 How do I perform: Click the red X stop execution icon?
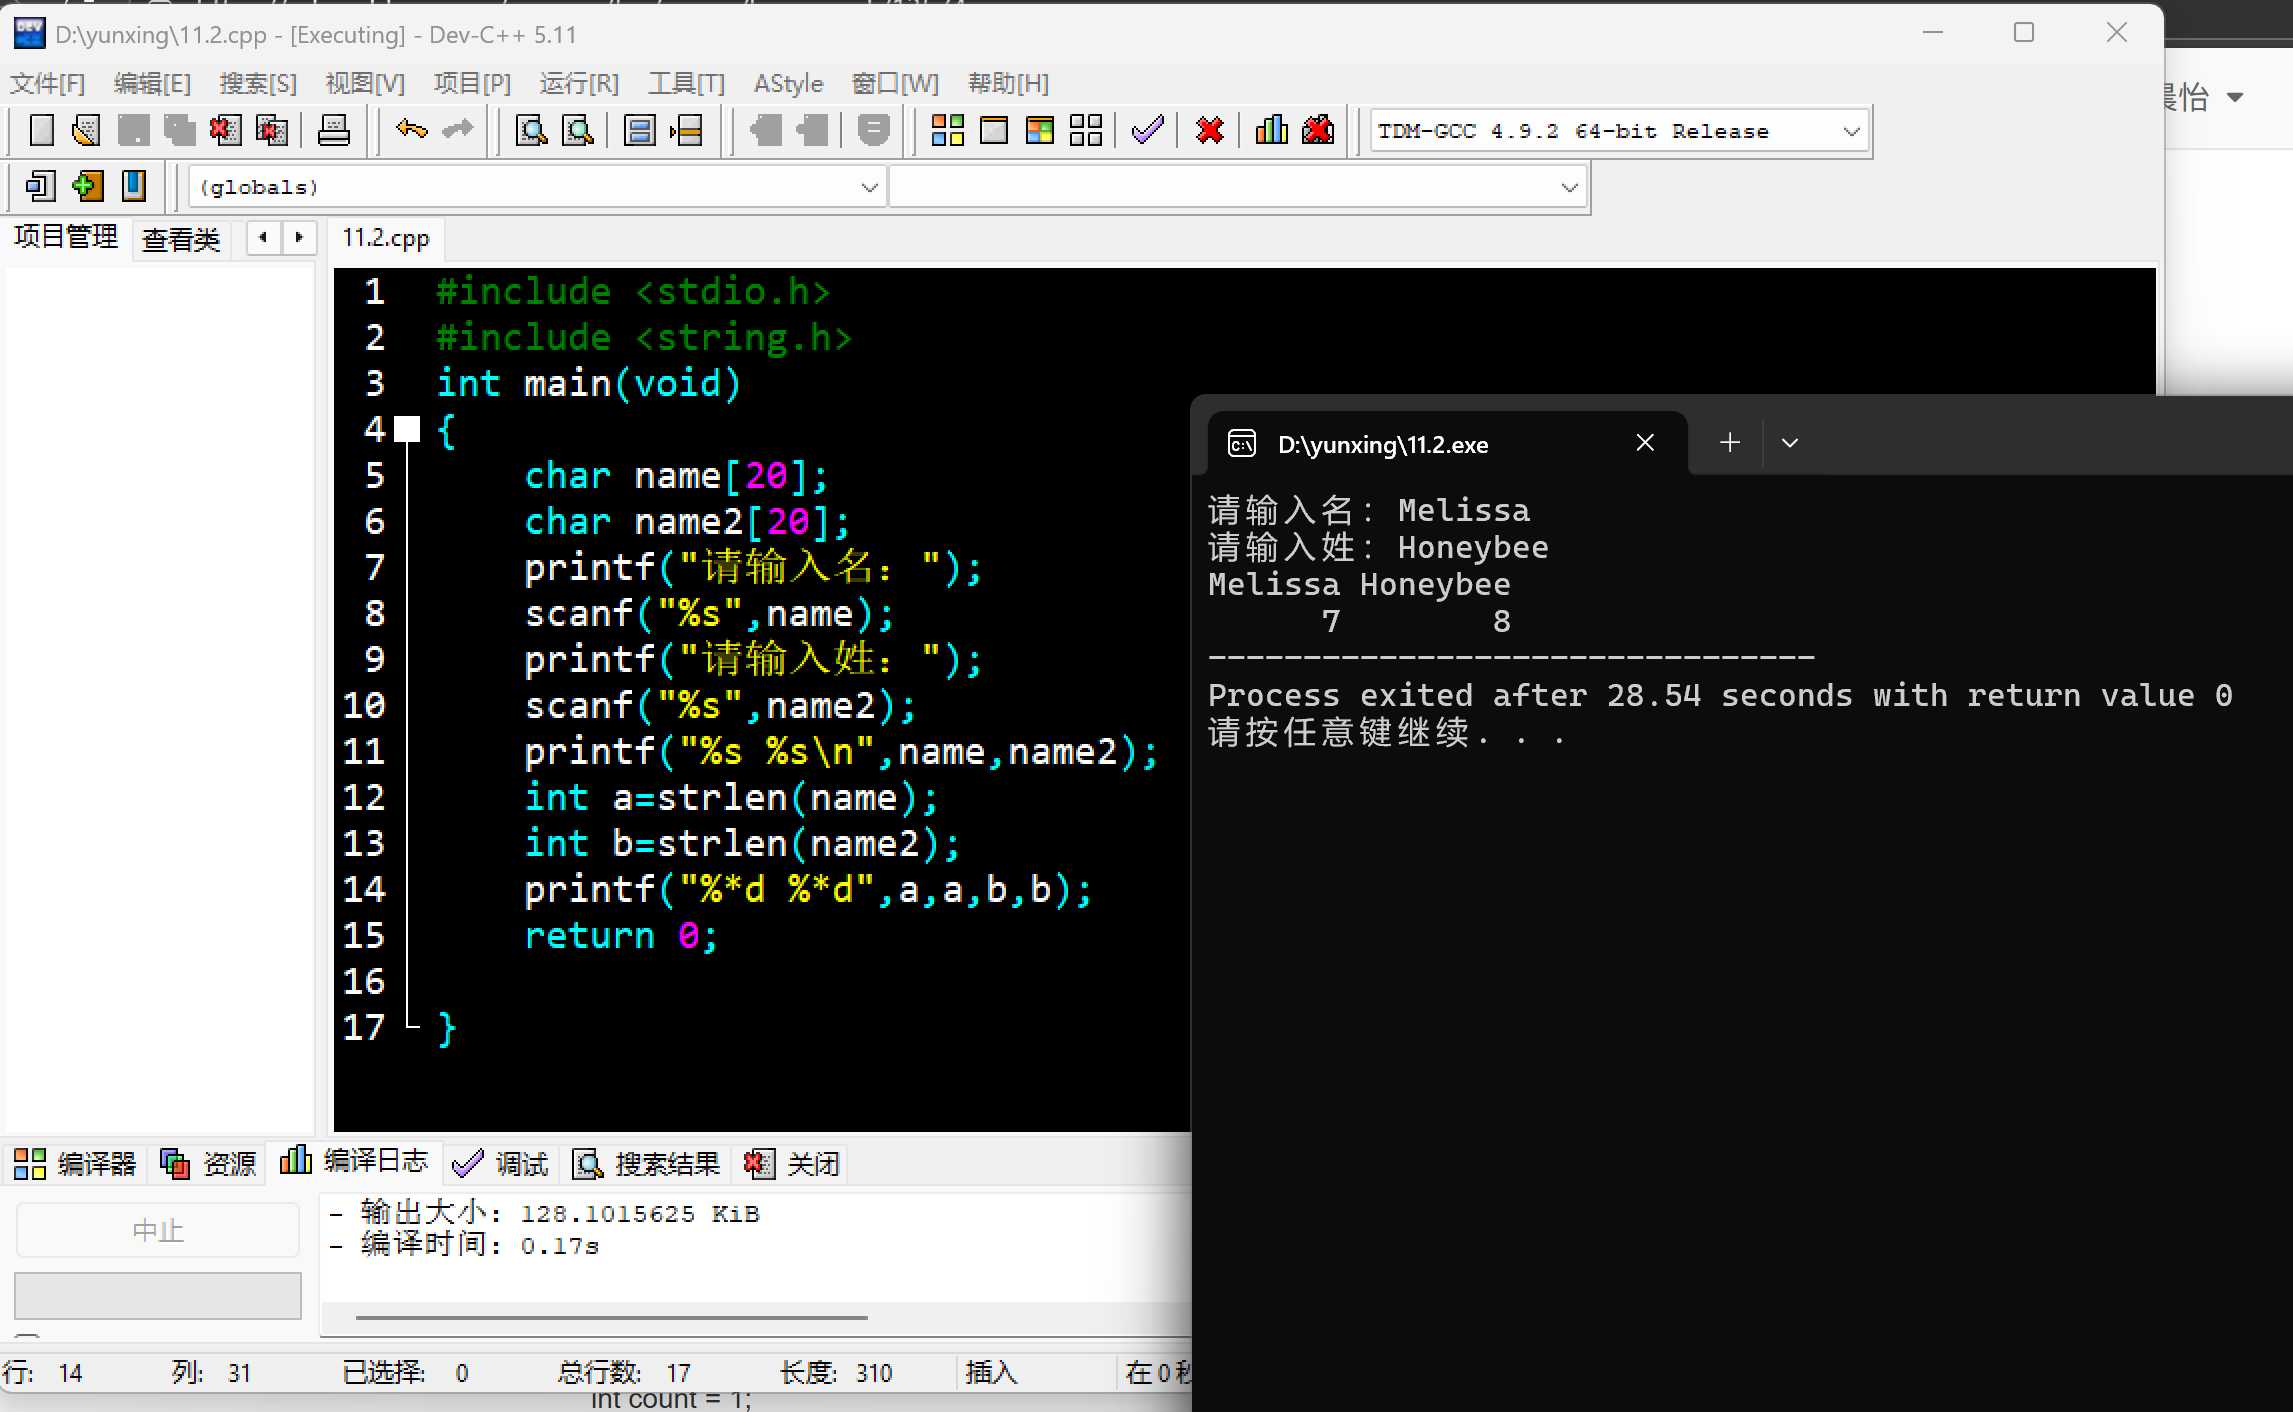(x=1209, y=131)
